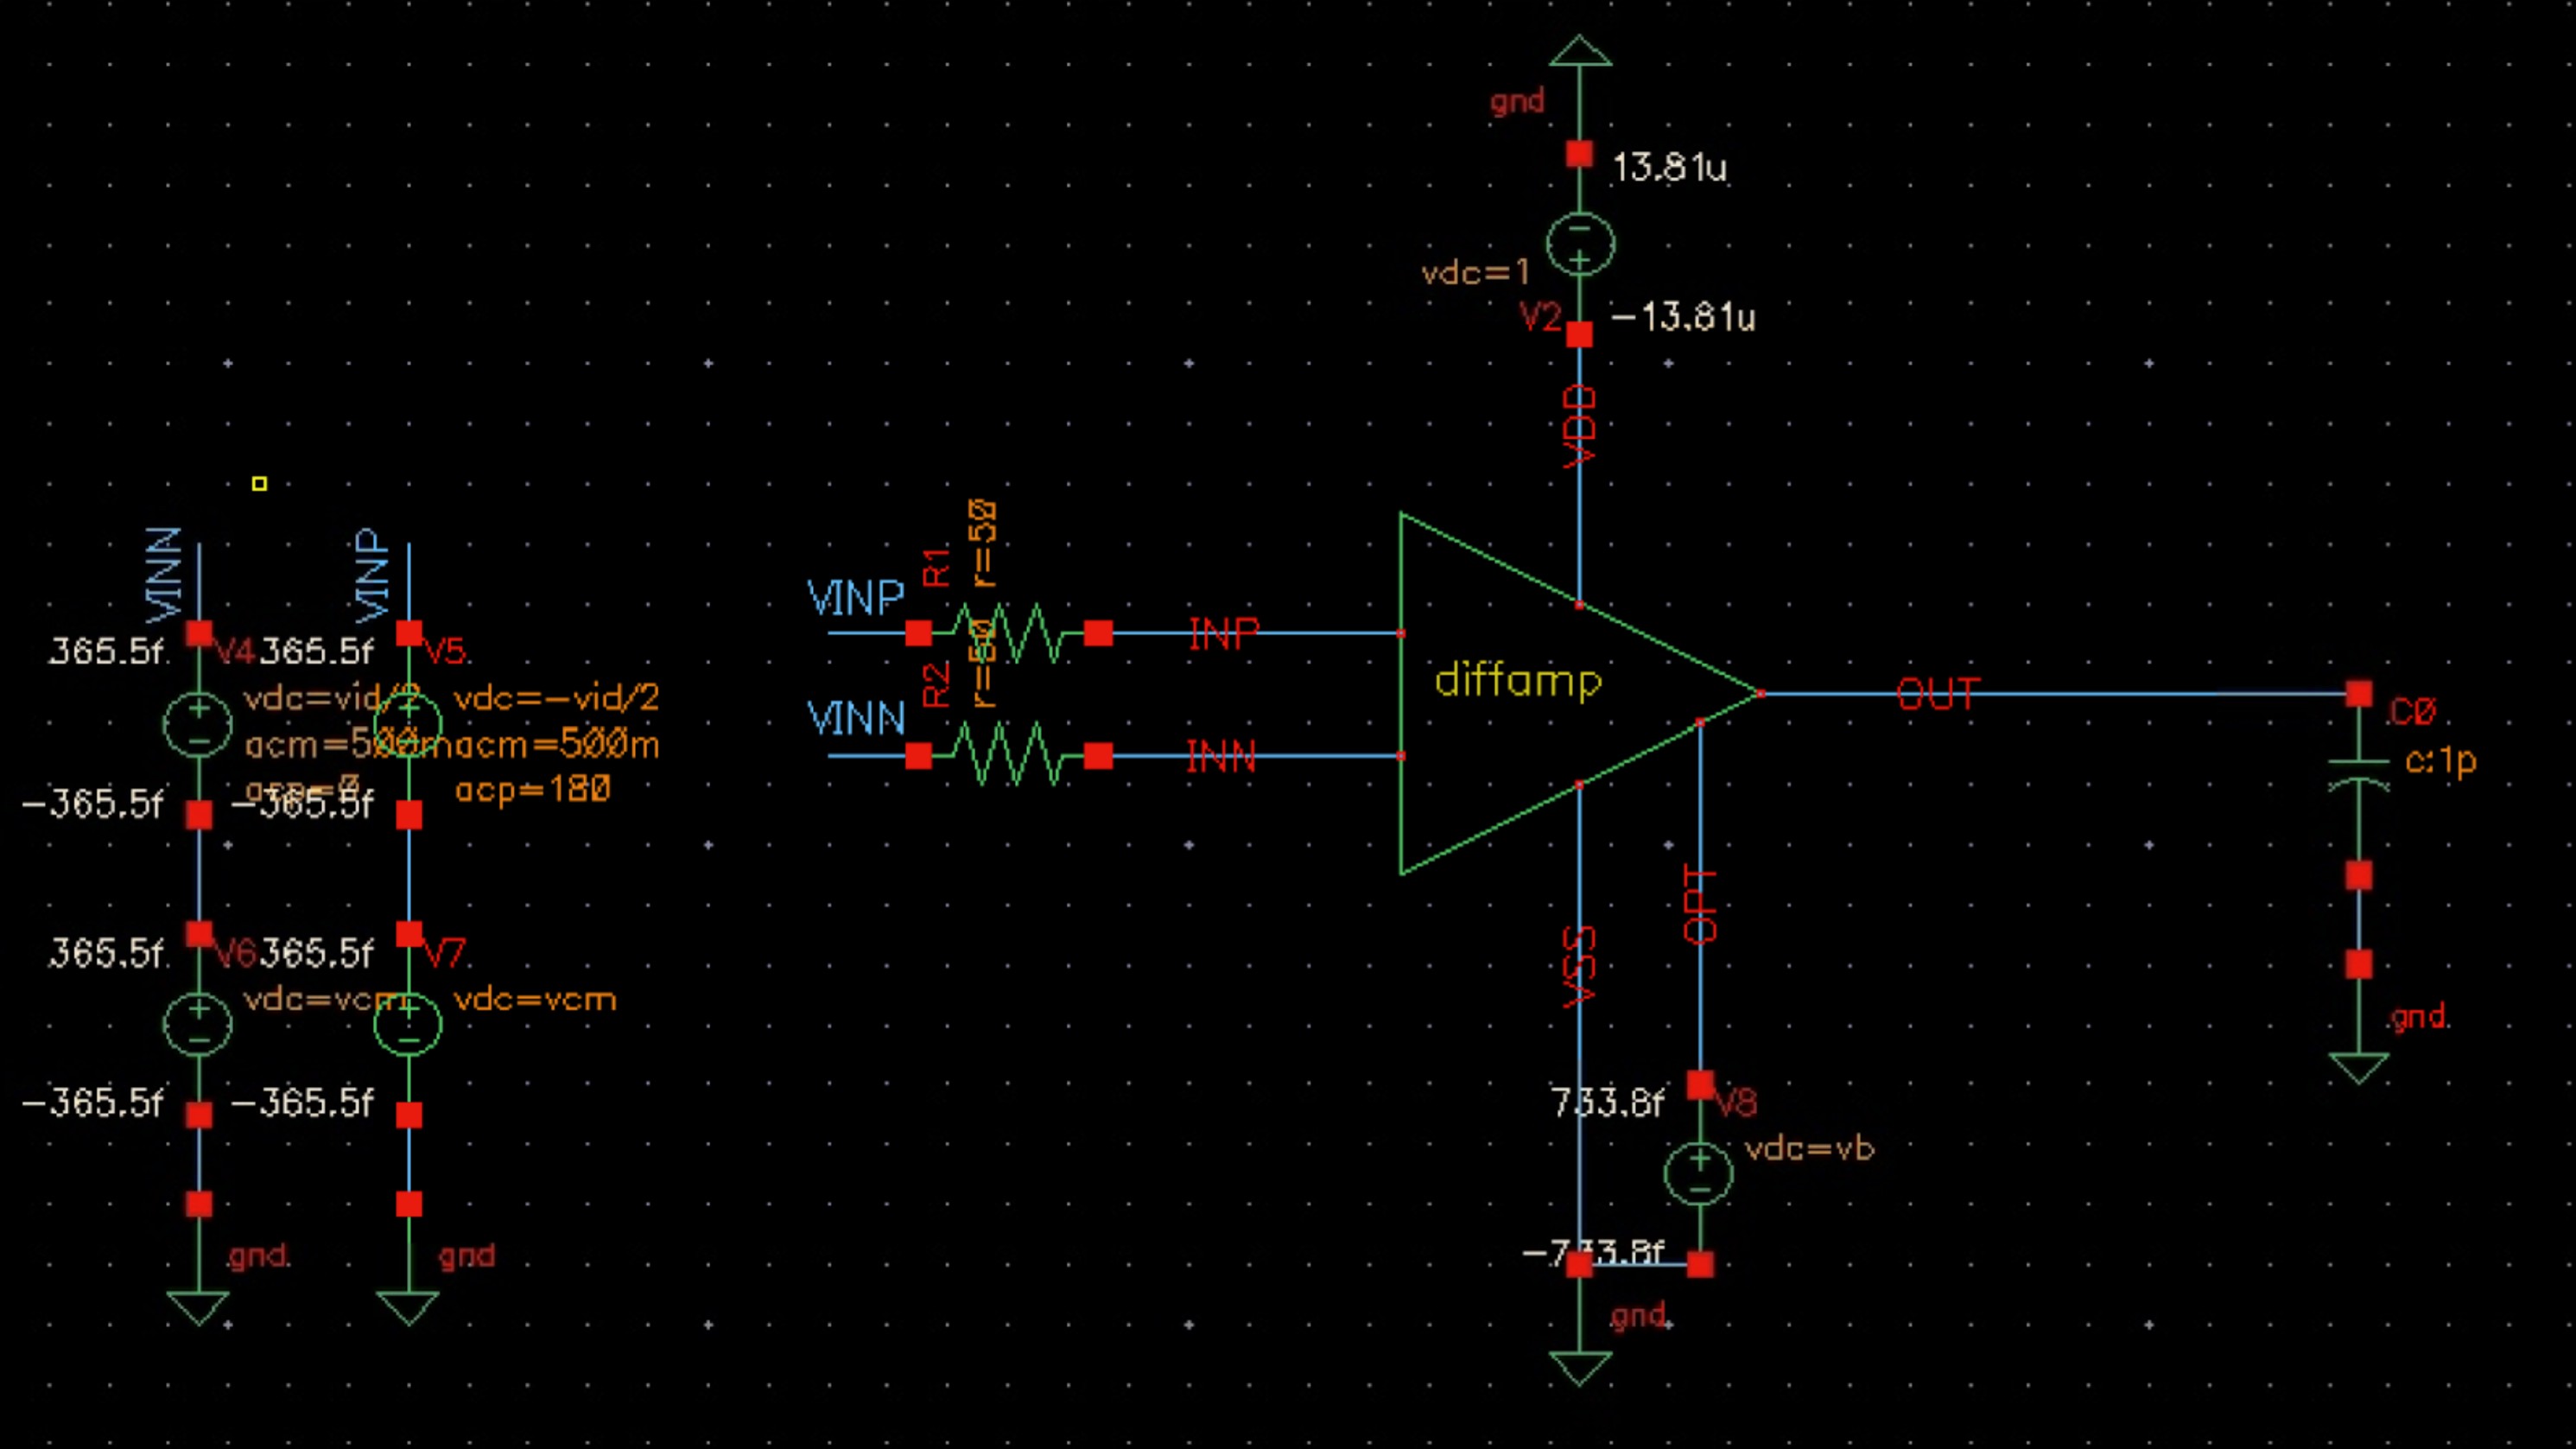Click the V2 vdc=1 voltage source
The image size is (2576, 1449).
point(1579,244)
